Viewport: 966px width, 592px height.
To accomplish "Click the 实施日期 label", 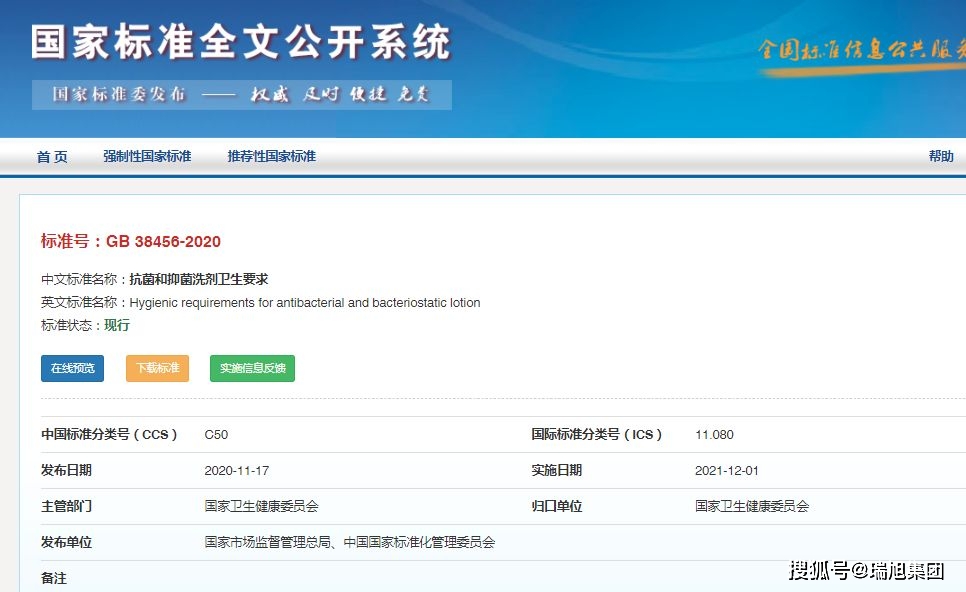I will 557,471.
